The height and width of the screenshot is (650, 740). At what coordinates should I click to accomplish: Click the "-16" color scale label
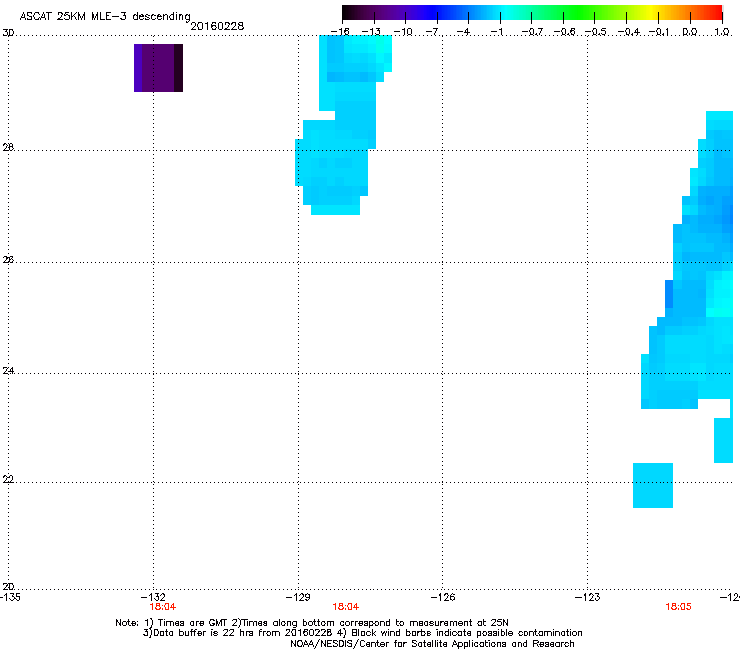[340, 32]
